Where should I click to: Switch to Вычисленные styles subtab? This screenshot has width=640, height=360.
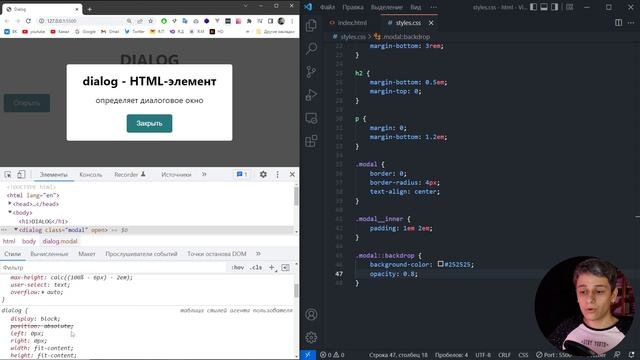[x=49, y=253]
